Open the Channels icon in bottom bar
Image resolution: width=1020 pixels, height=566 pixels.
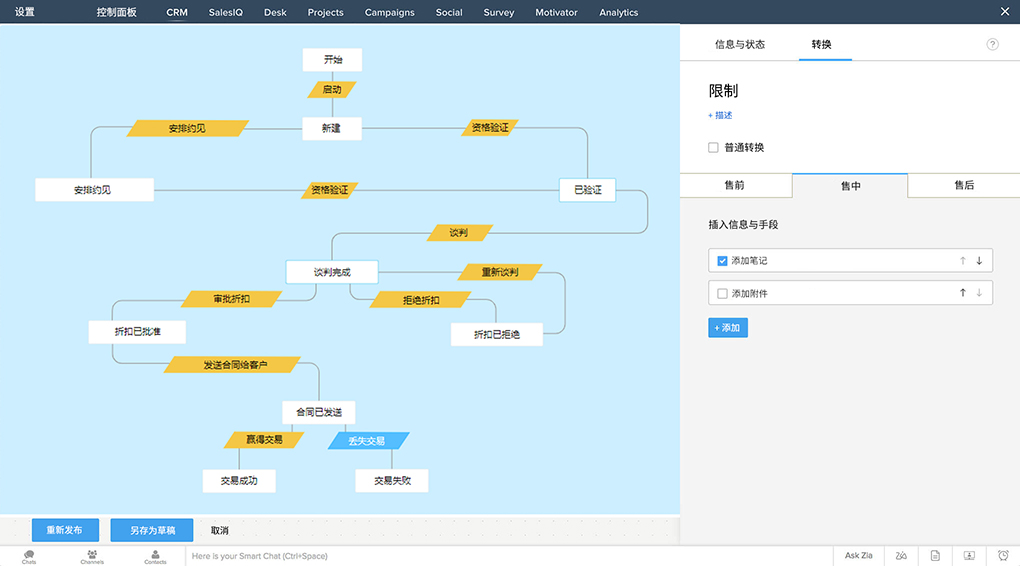point(92,556)
